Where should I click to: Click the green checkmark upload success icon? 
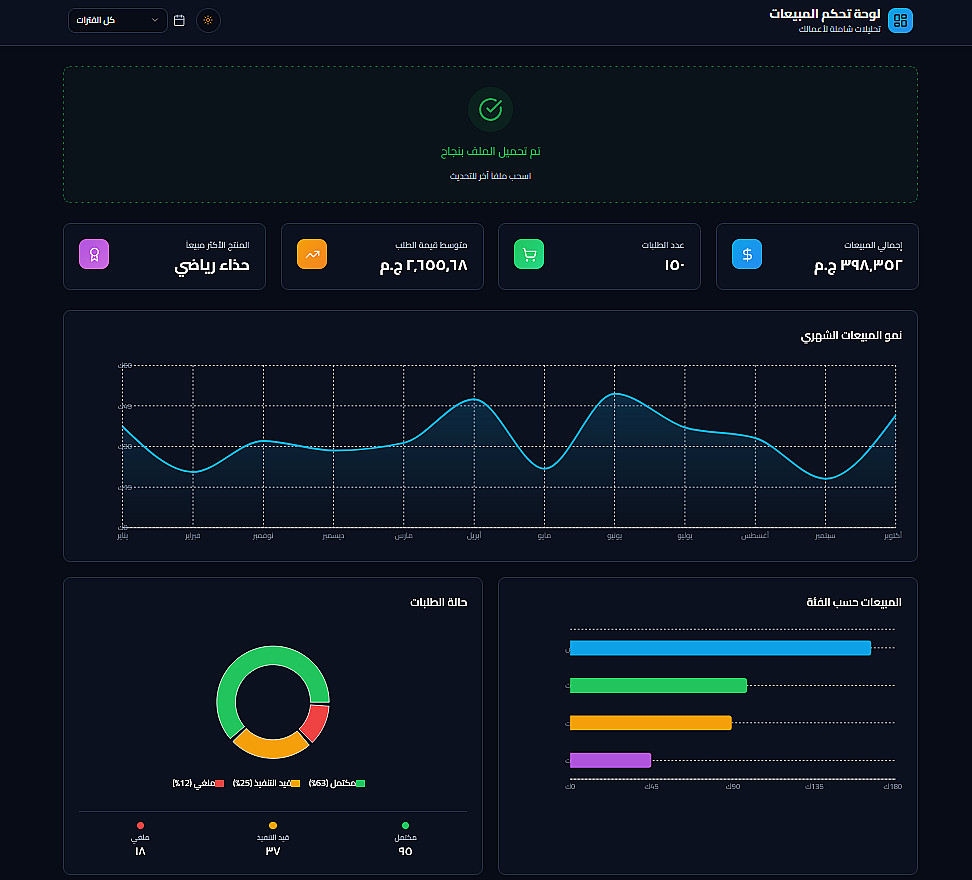490,110
